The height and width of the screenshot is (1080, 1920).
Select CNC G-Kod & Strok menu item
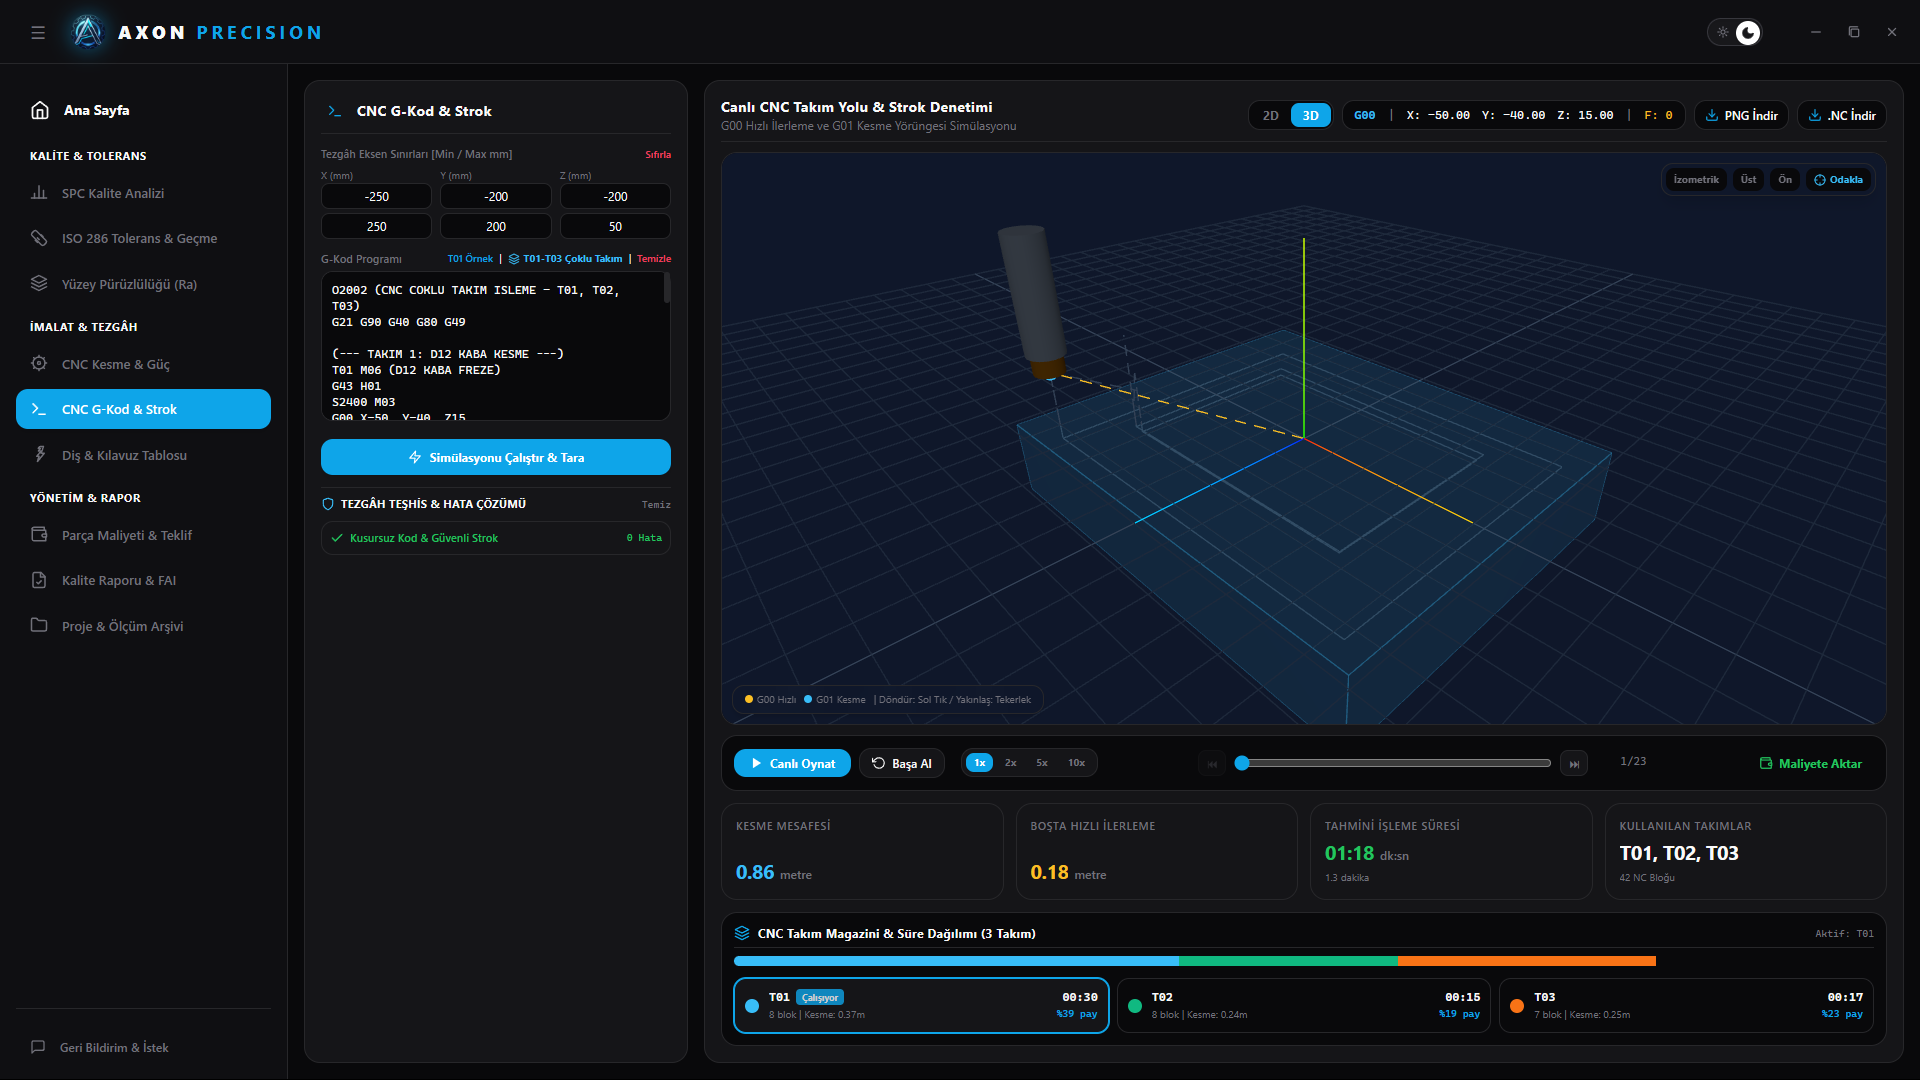pos(143,409)
